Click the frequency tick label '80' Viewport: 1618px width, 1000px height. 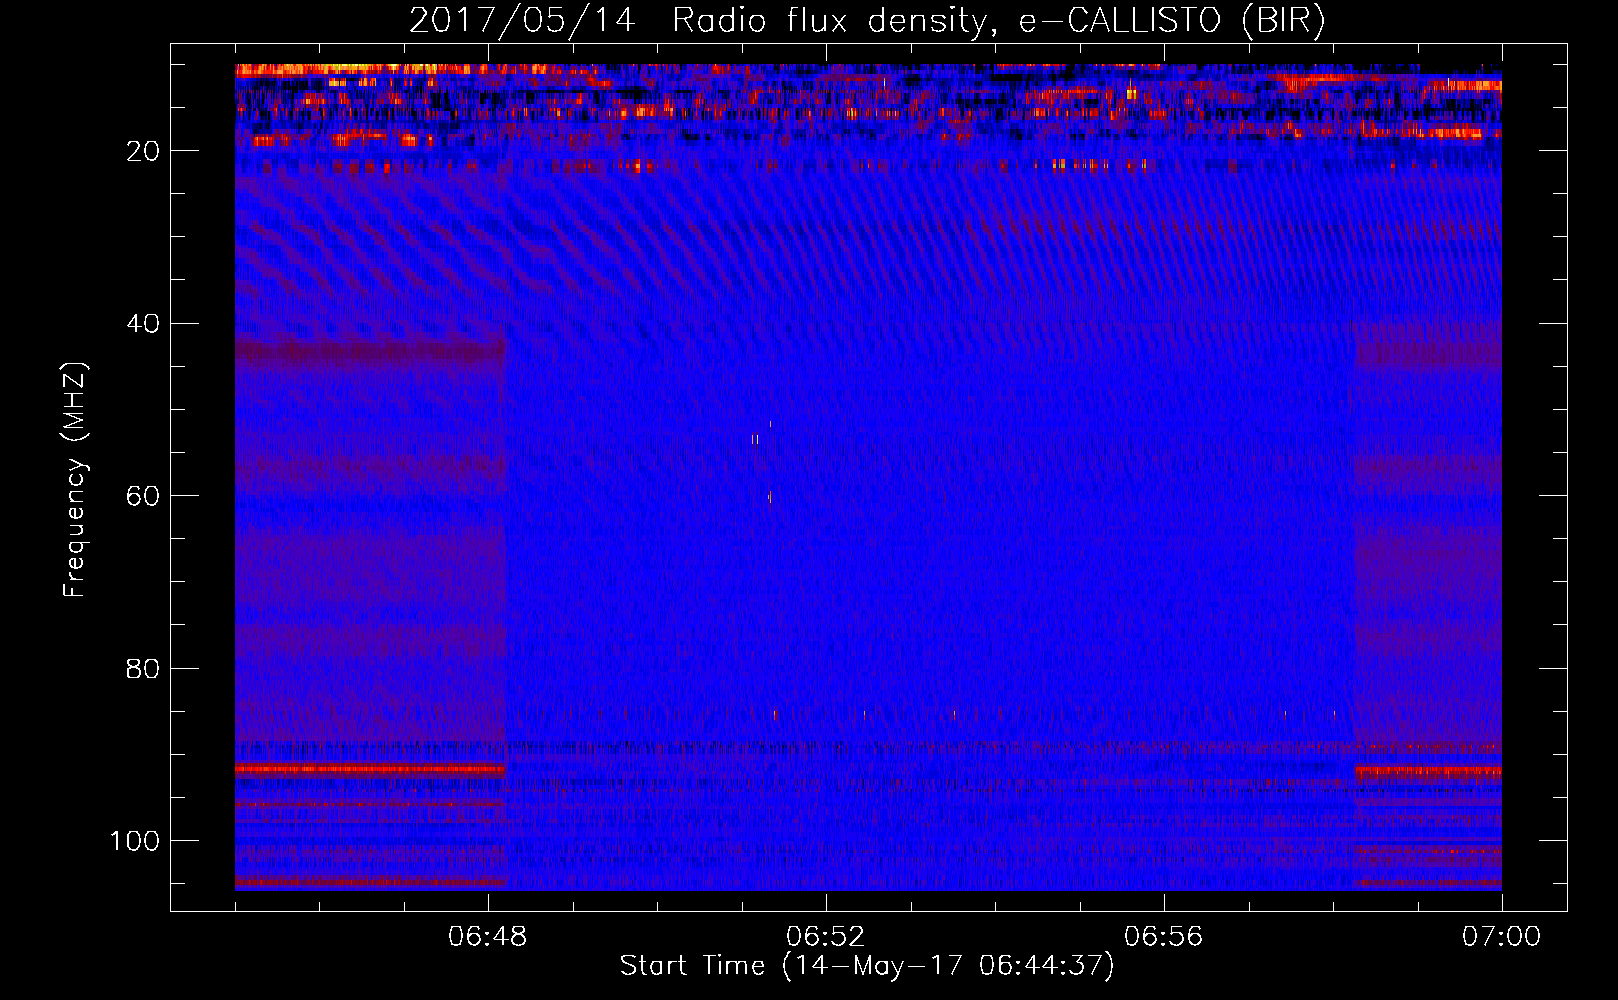pyautogui.click(x=144, y=669)
